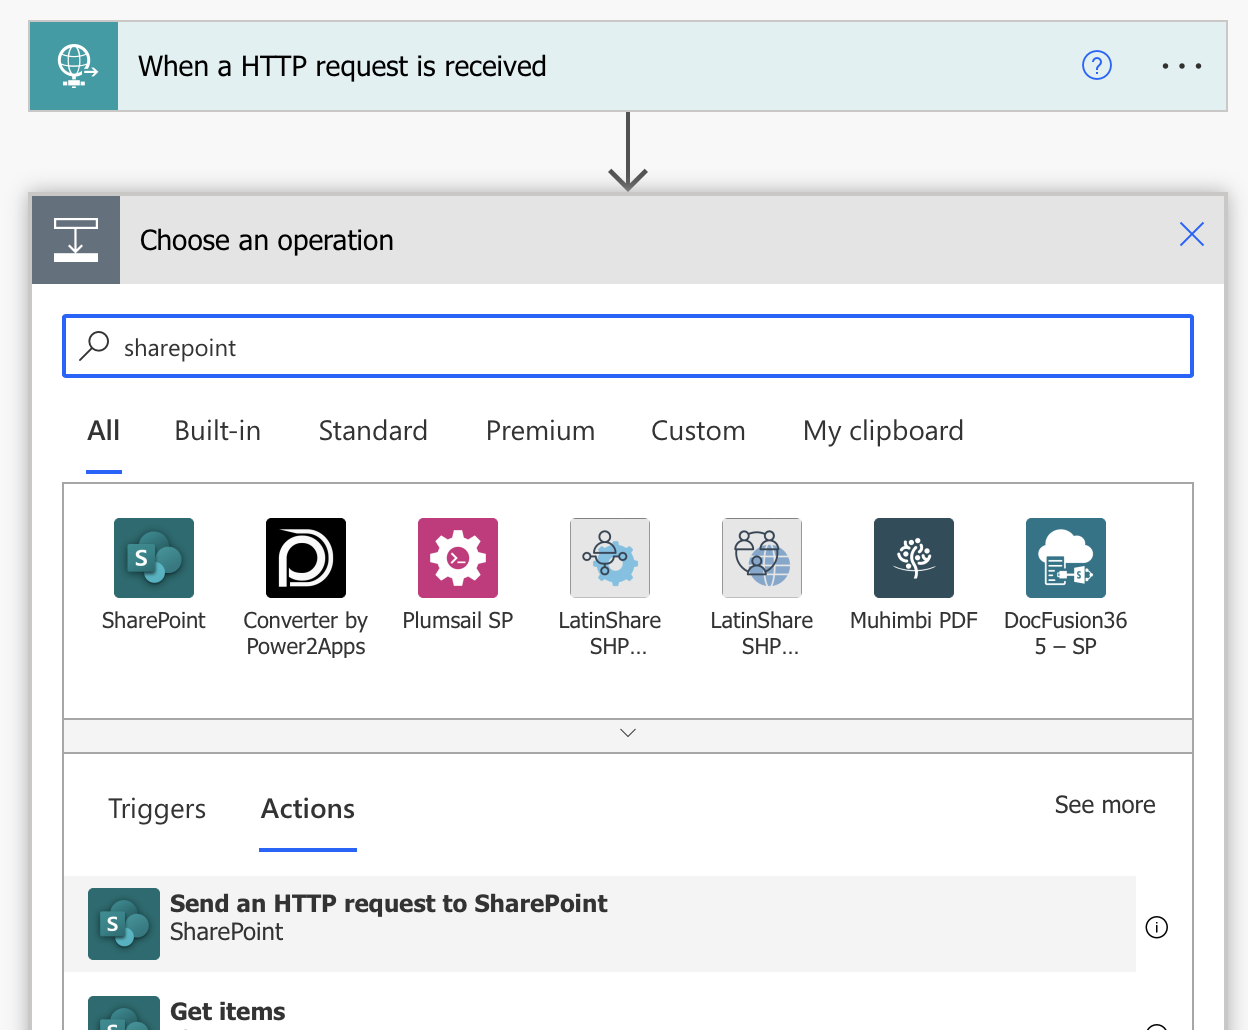The image size is (1248, 1030).
Task: Open the Custom connectors tab
Action: [x=698, y=431]
